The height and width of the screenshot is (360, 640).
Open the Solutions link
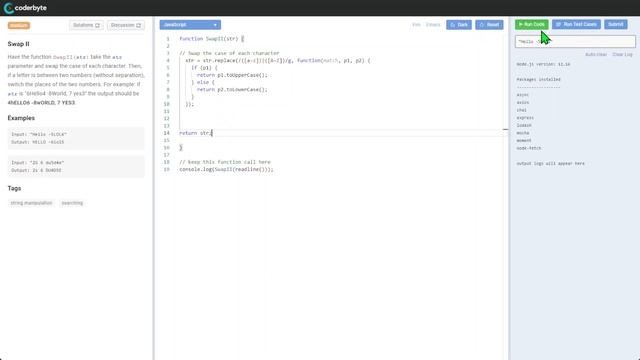pos(86,25)
